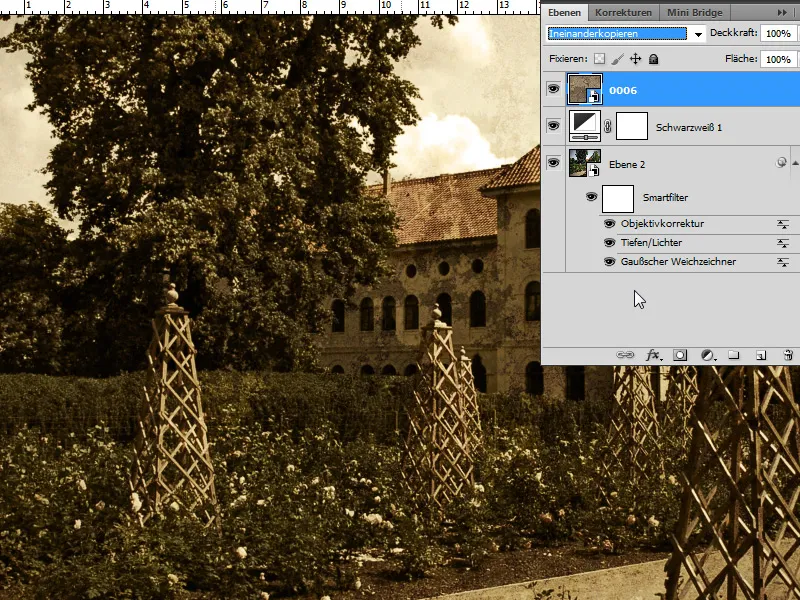Click the Schwarzweiß 1 mask link chain
800x600 pixels.
608,127
